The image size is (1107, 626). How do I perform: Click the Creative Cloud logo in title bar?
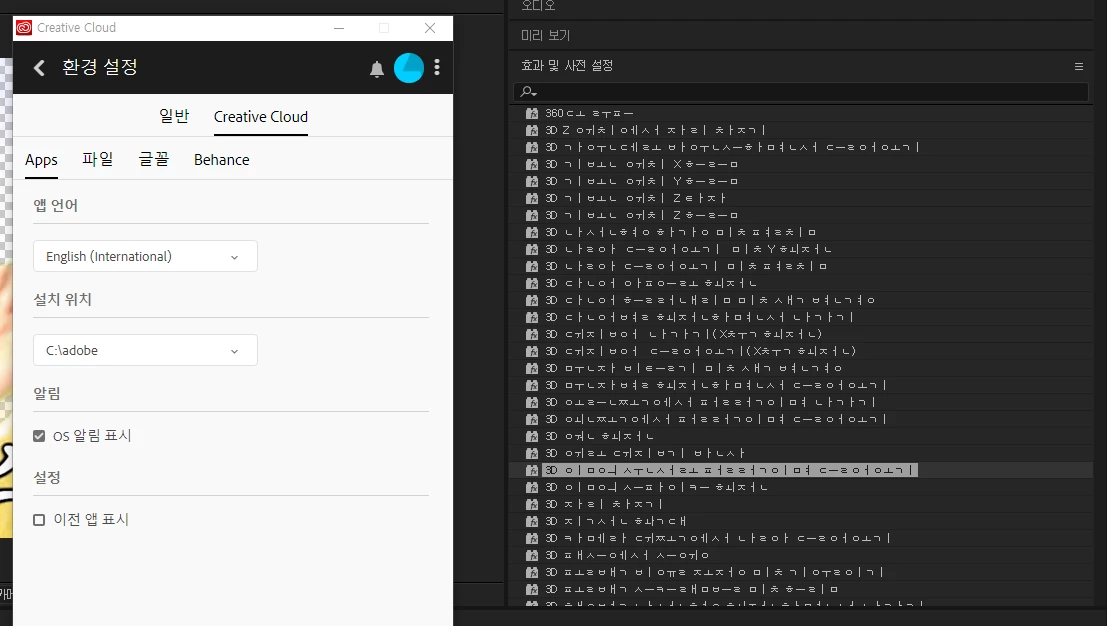coord(24,28)
